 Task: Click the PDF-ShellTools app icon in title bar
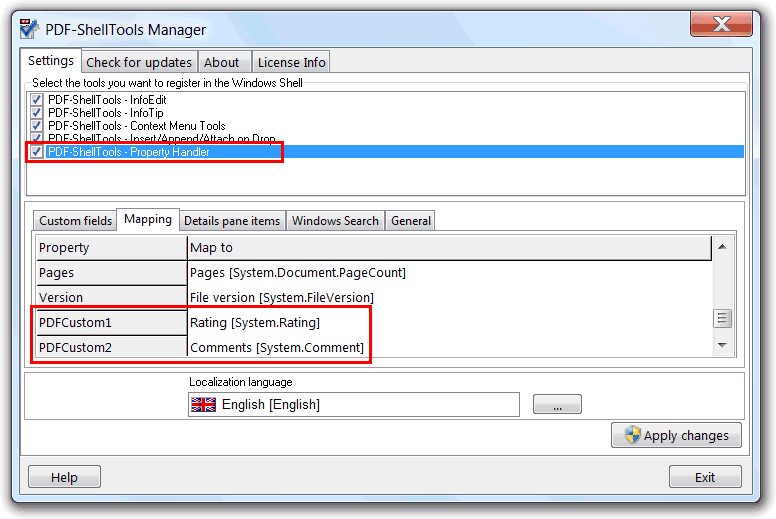tap(30, 29)
